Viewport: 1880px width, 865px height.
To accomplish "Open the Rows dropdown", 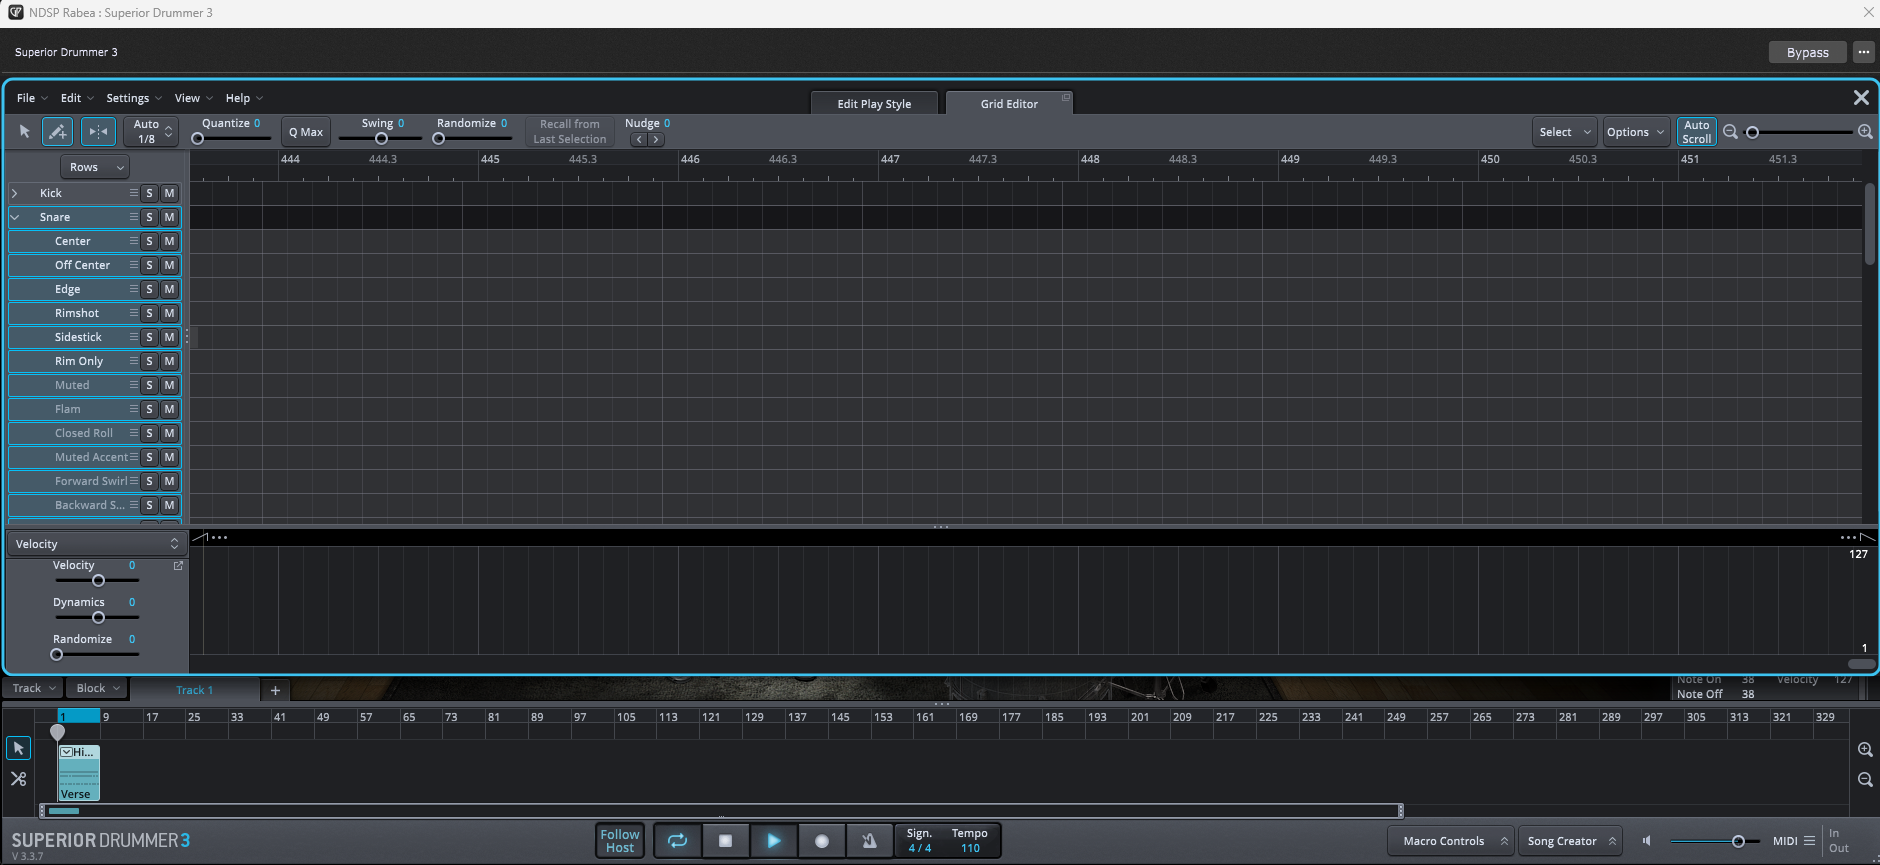I will pyautogui.click(x=96, y=167).
